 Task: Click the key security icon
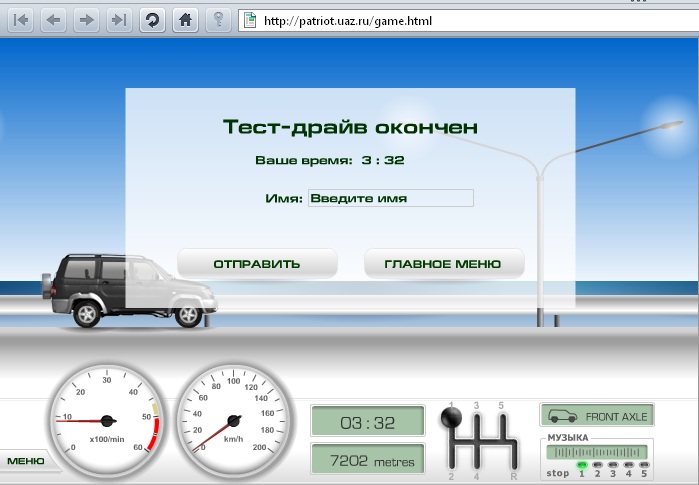(216, 19)
